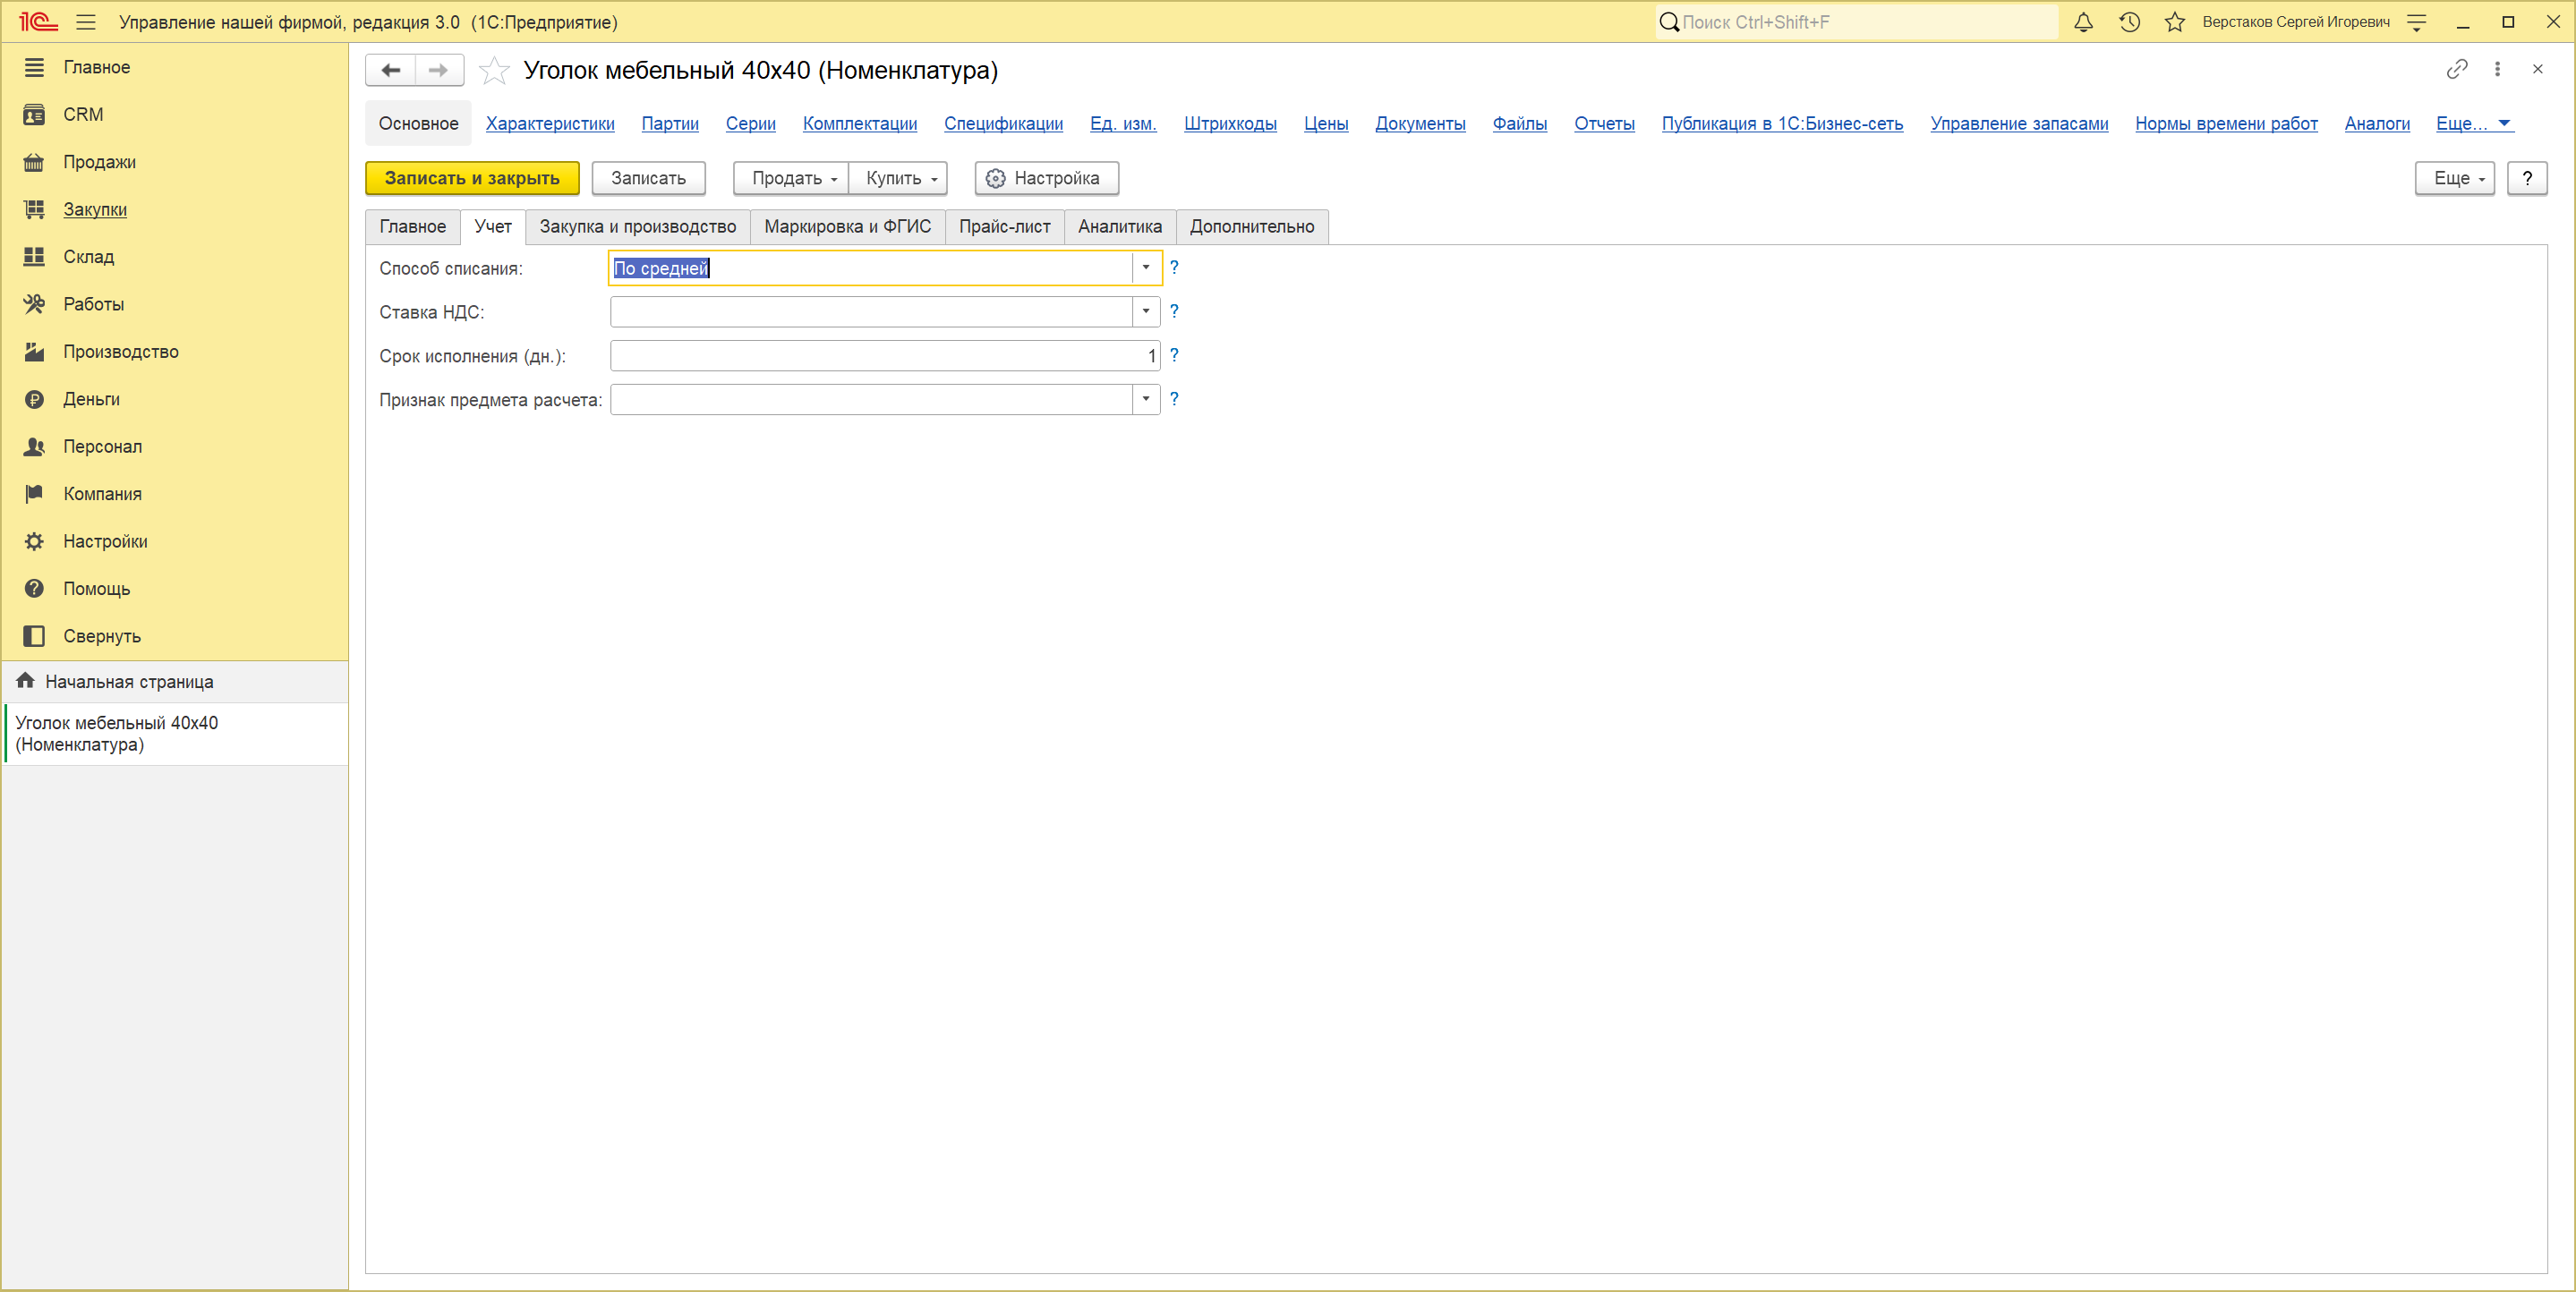Screen dimensions: 2576x1292
Task: Click the Срок исполнения (дн.) field
Action: pyautogui.click(x=885, y=356)
